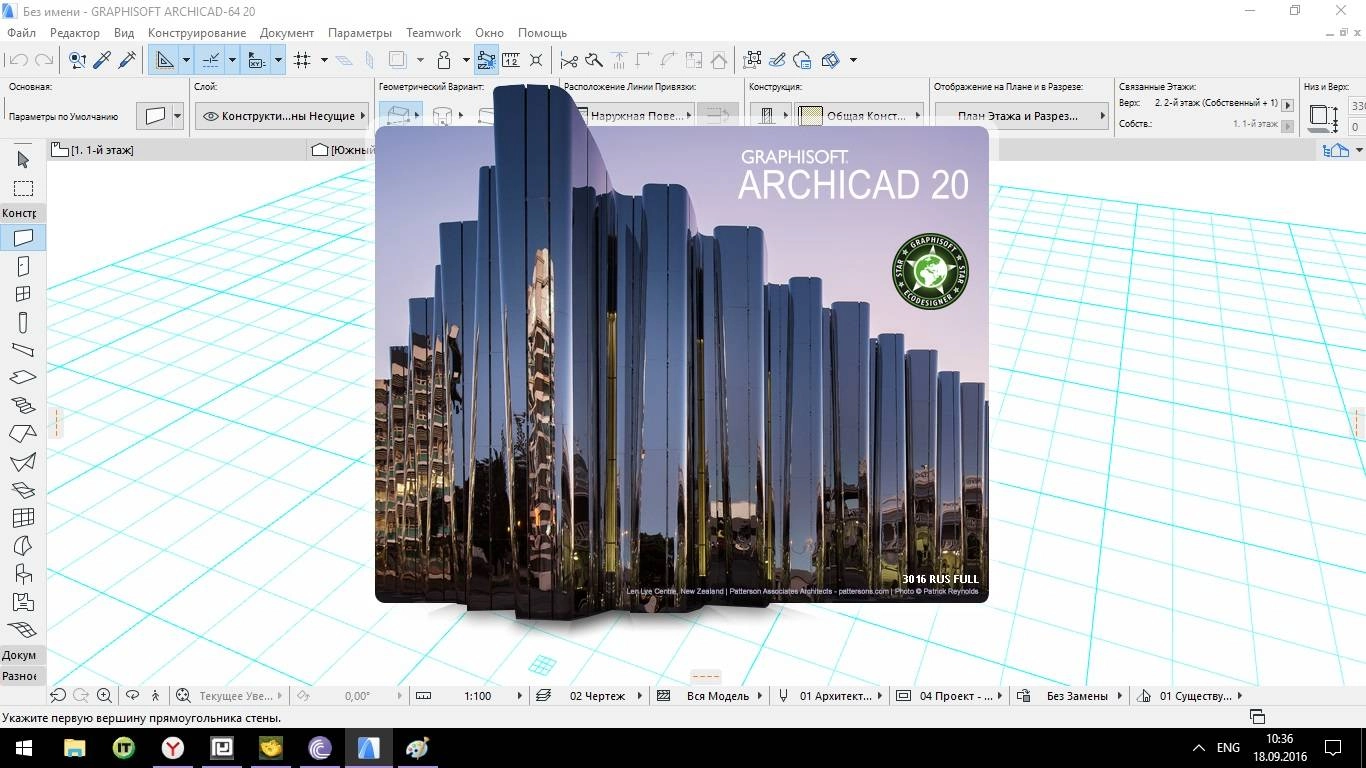Click ENG language indicator in tray
The height and width of the screenshot is (768, 1366).
pyautogui.click(x=1228, y=747)
